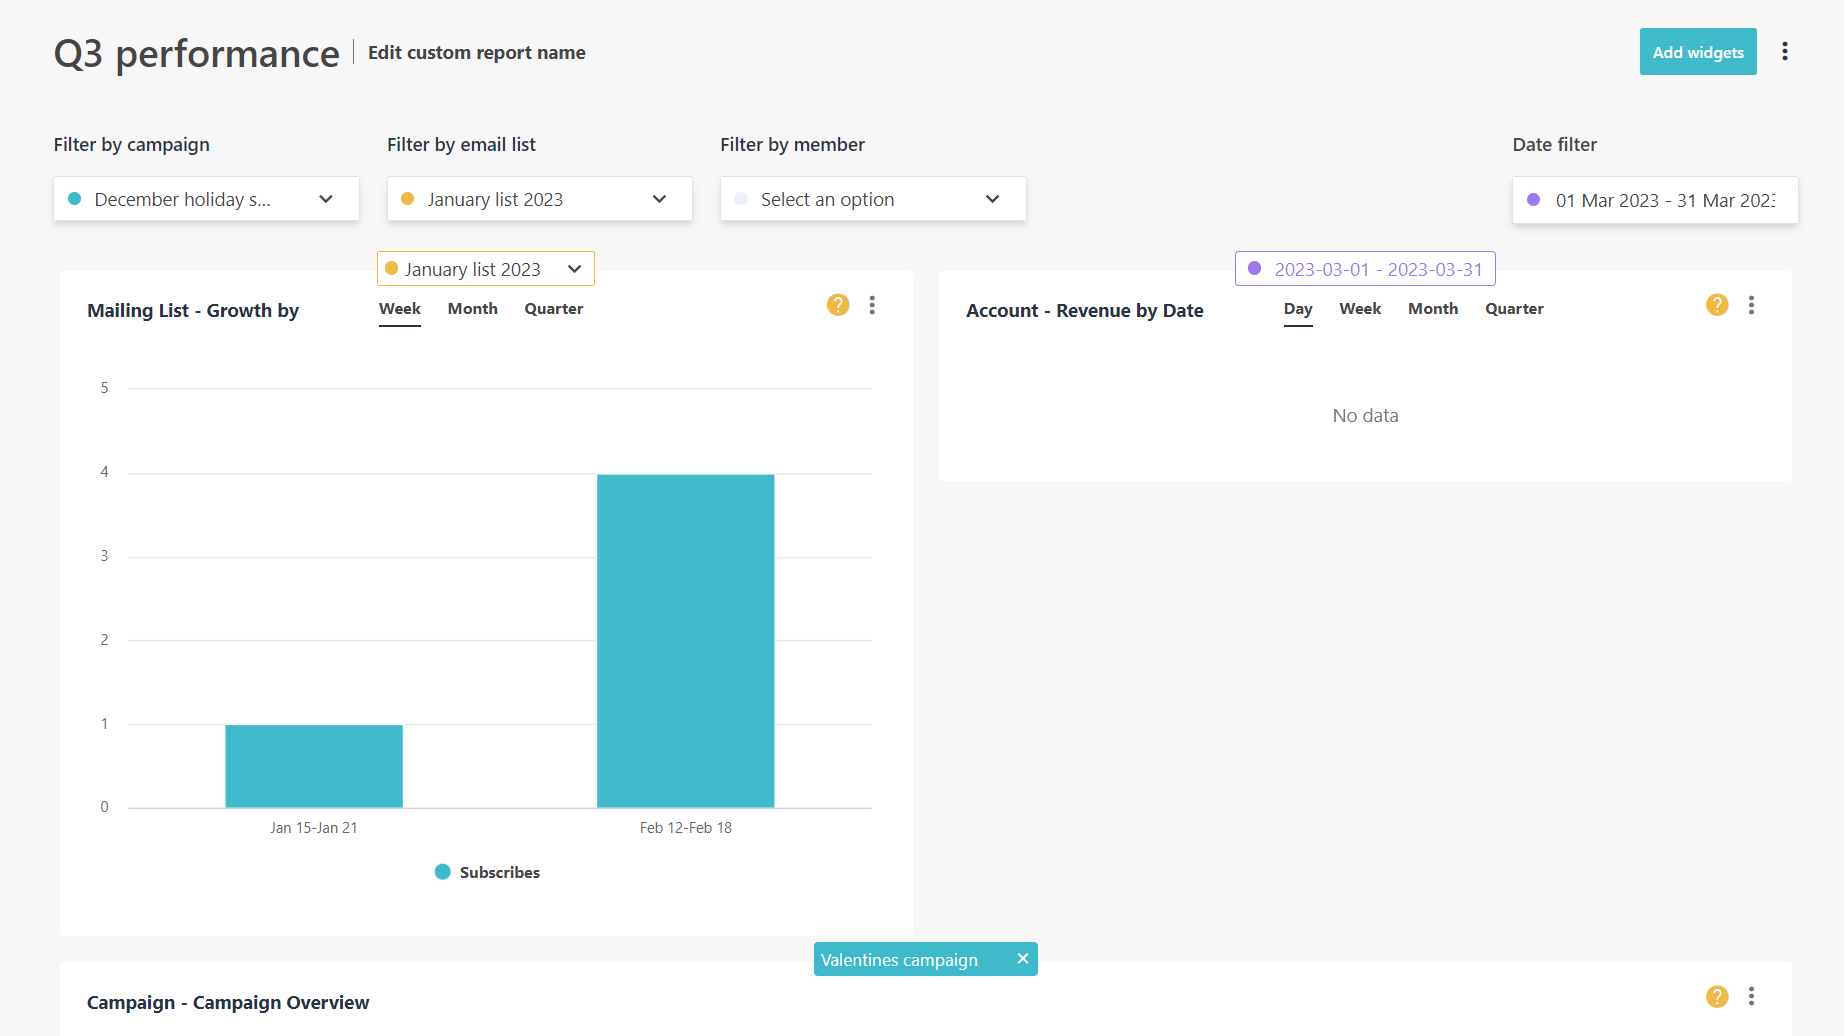
Task: Open help tooltip on Mailing List Growth widget
Action: (x=837, y=305)
